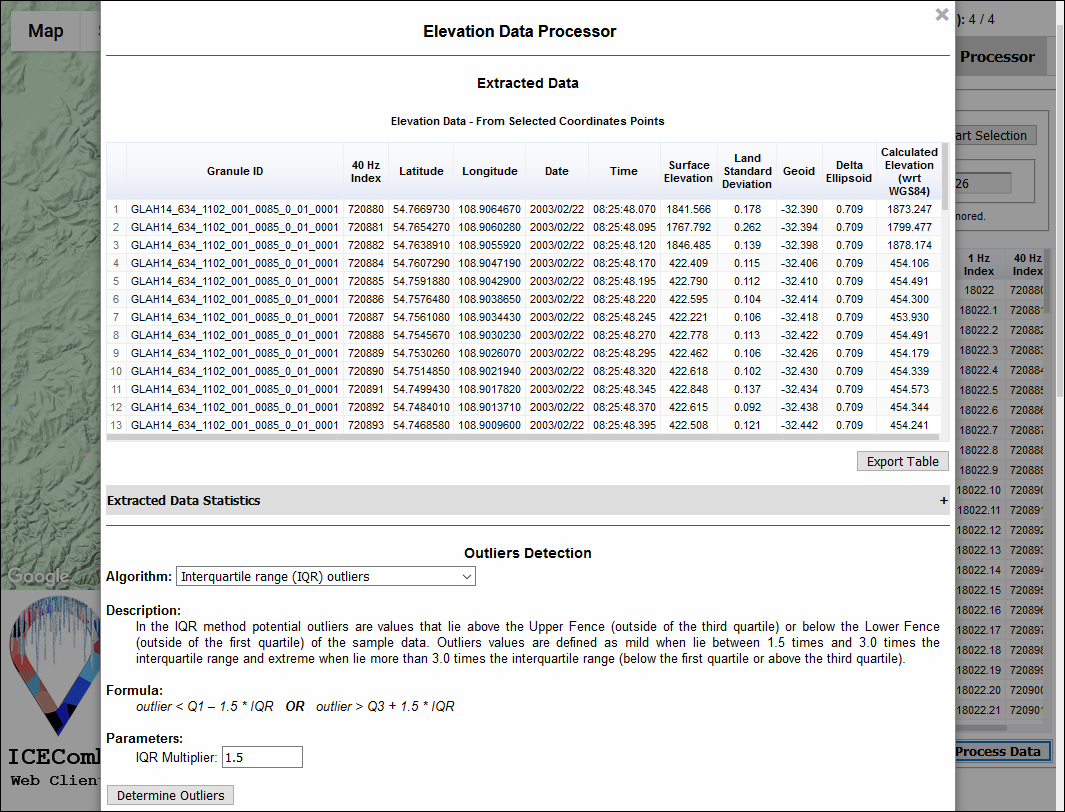Click the Process Data button

pyautogui.click(x=997, y=752)
